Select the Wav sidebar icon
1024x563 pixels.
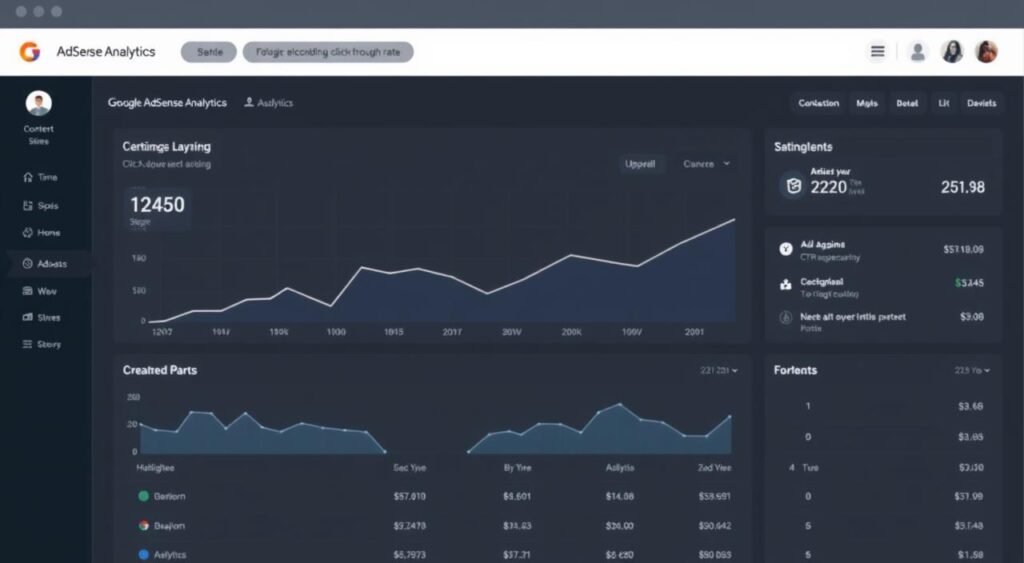[27, 291]
